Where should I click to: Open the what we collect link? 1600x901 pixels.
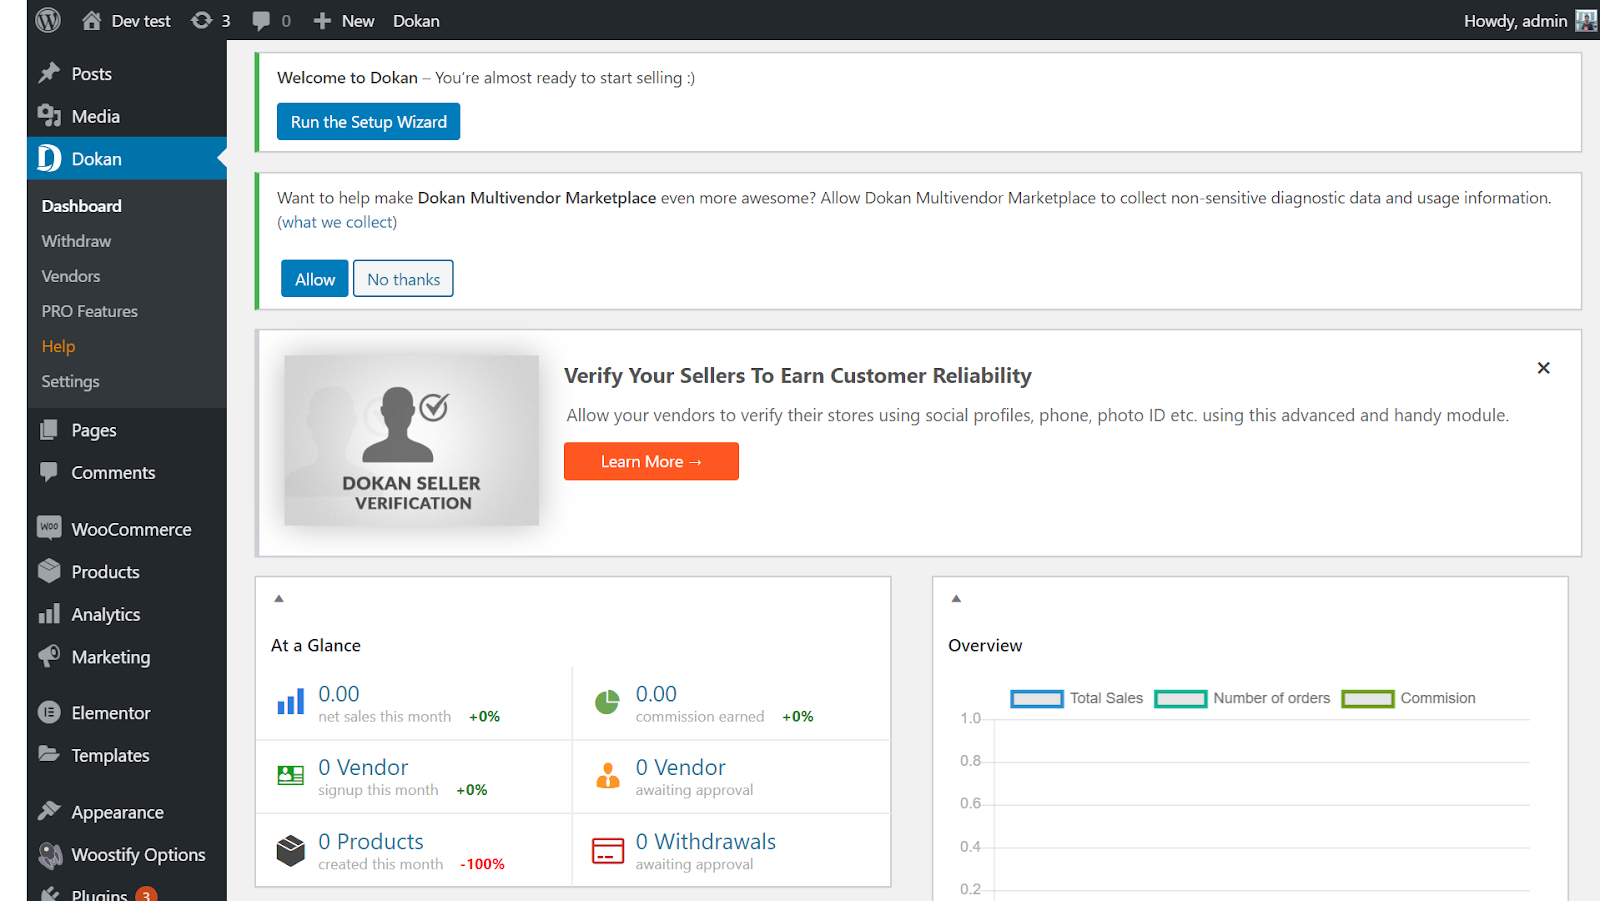pyautogui.click(x=337, y=222)
